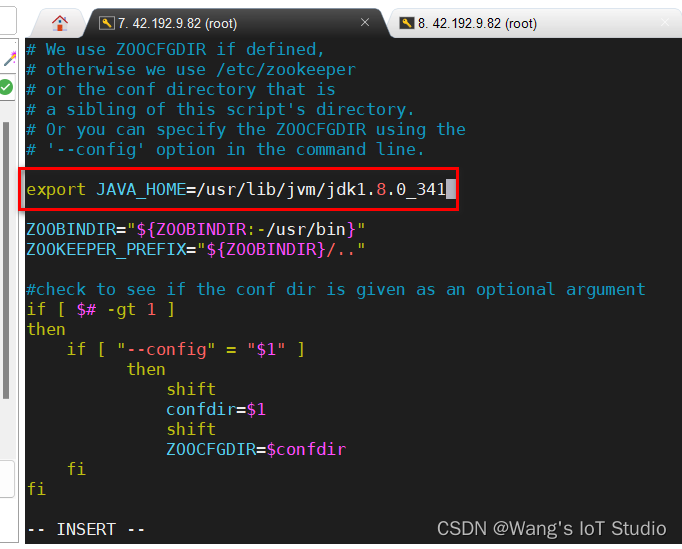Click the '-- INSERT --' mode indicator
682x549 pixels.
click(86, 529)
